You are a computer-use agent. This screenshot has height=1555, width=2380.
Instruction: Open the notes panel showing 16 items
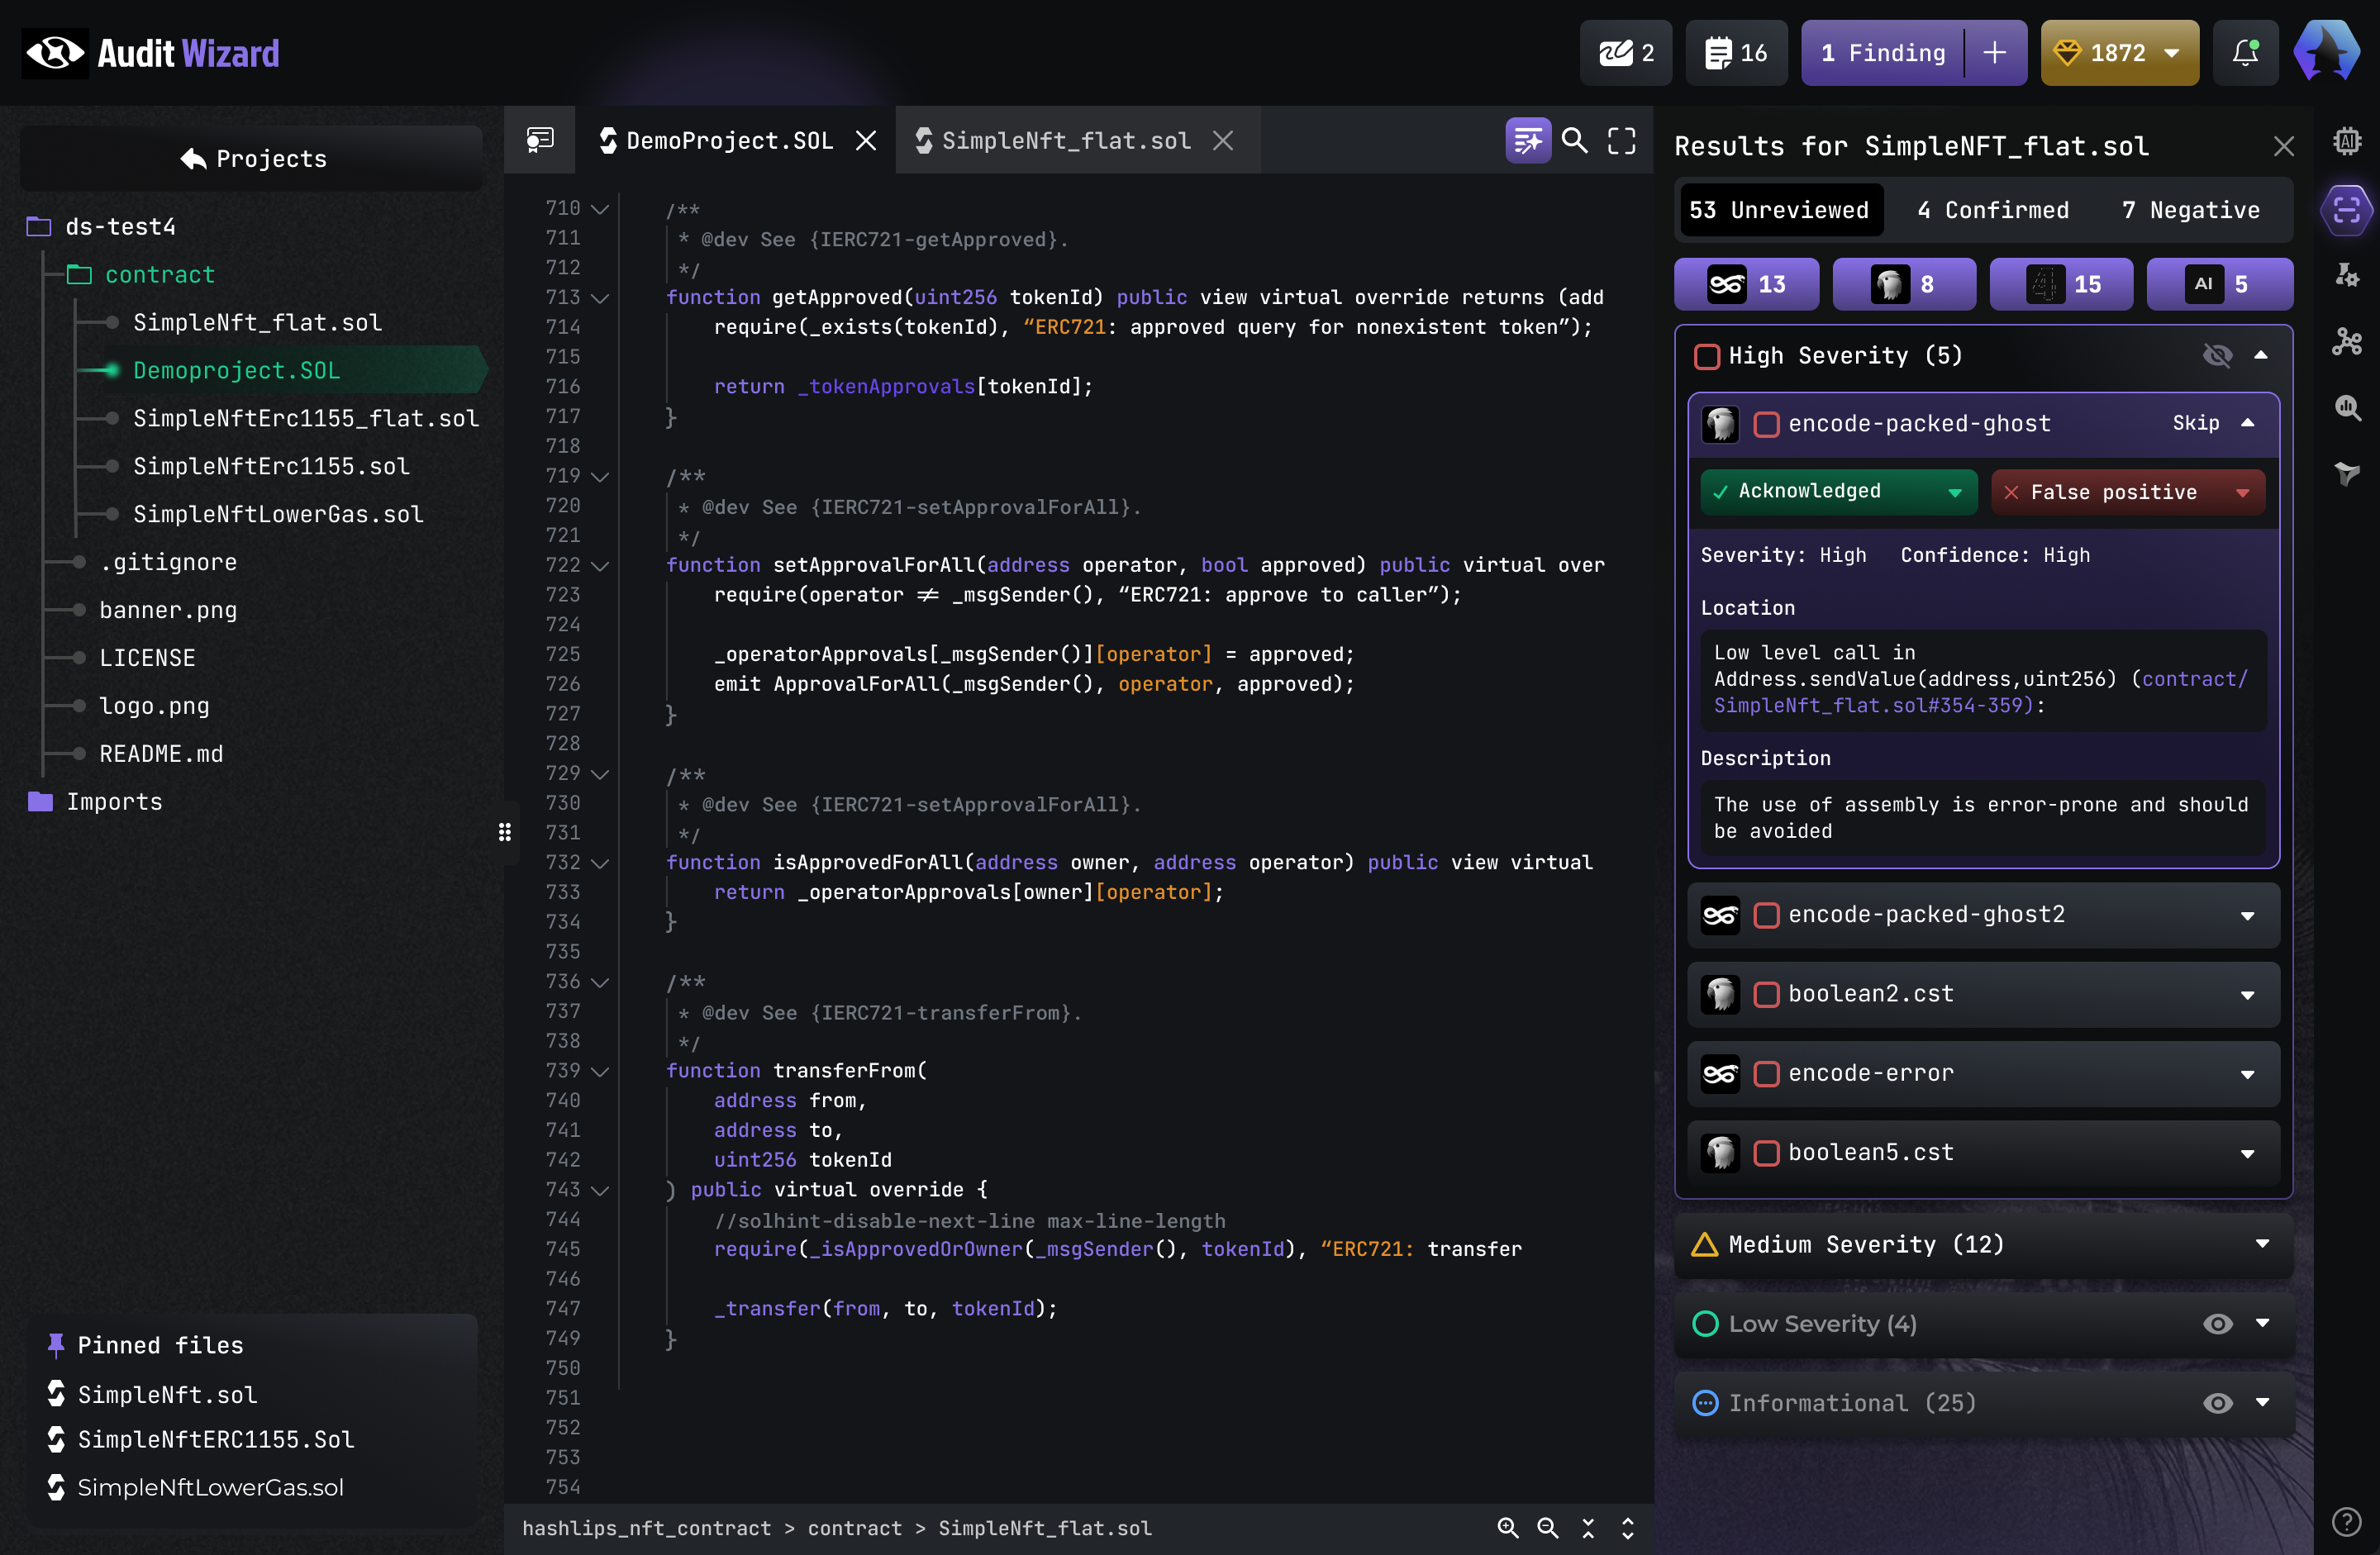(1736, 53)
